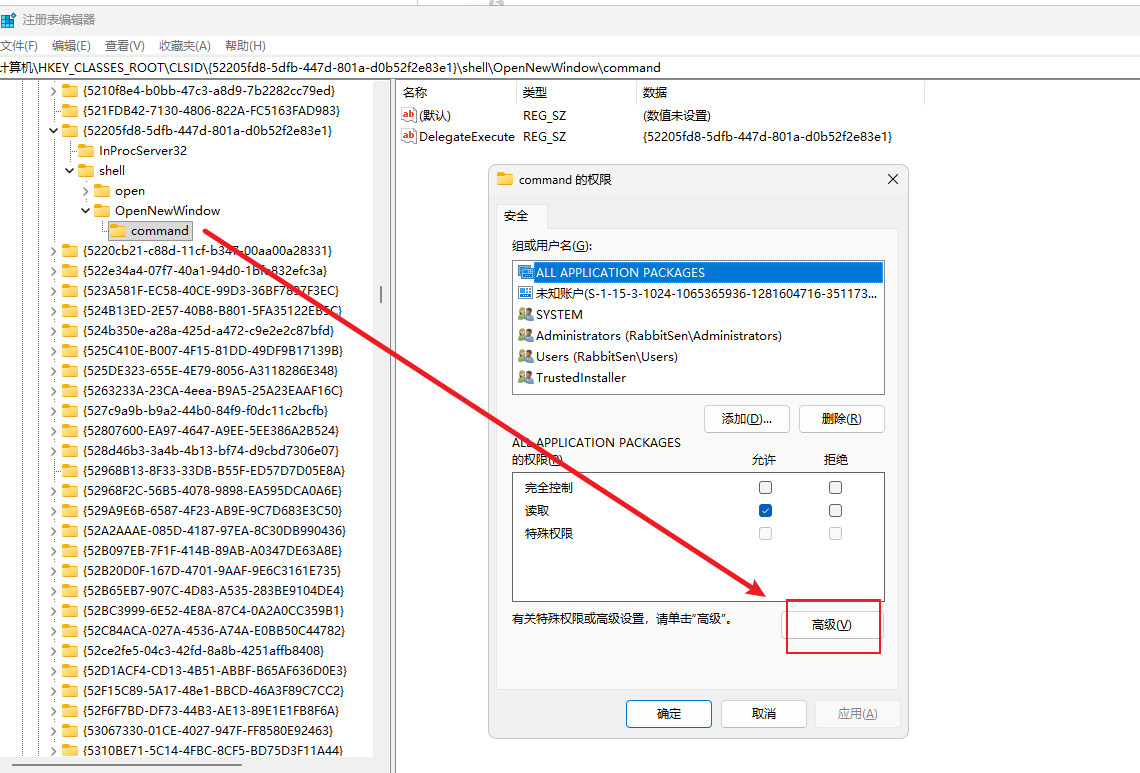Viewport: 1140px width, 773px height.
Task: Click the 名称 column header
Action: click(457, 92)
